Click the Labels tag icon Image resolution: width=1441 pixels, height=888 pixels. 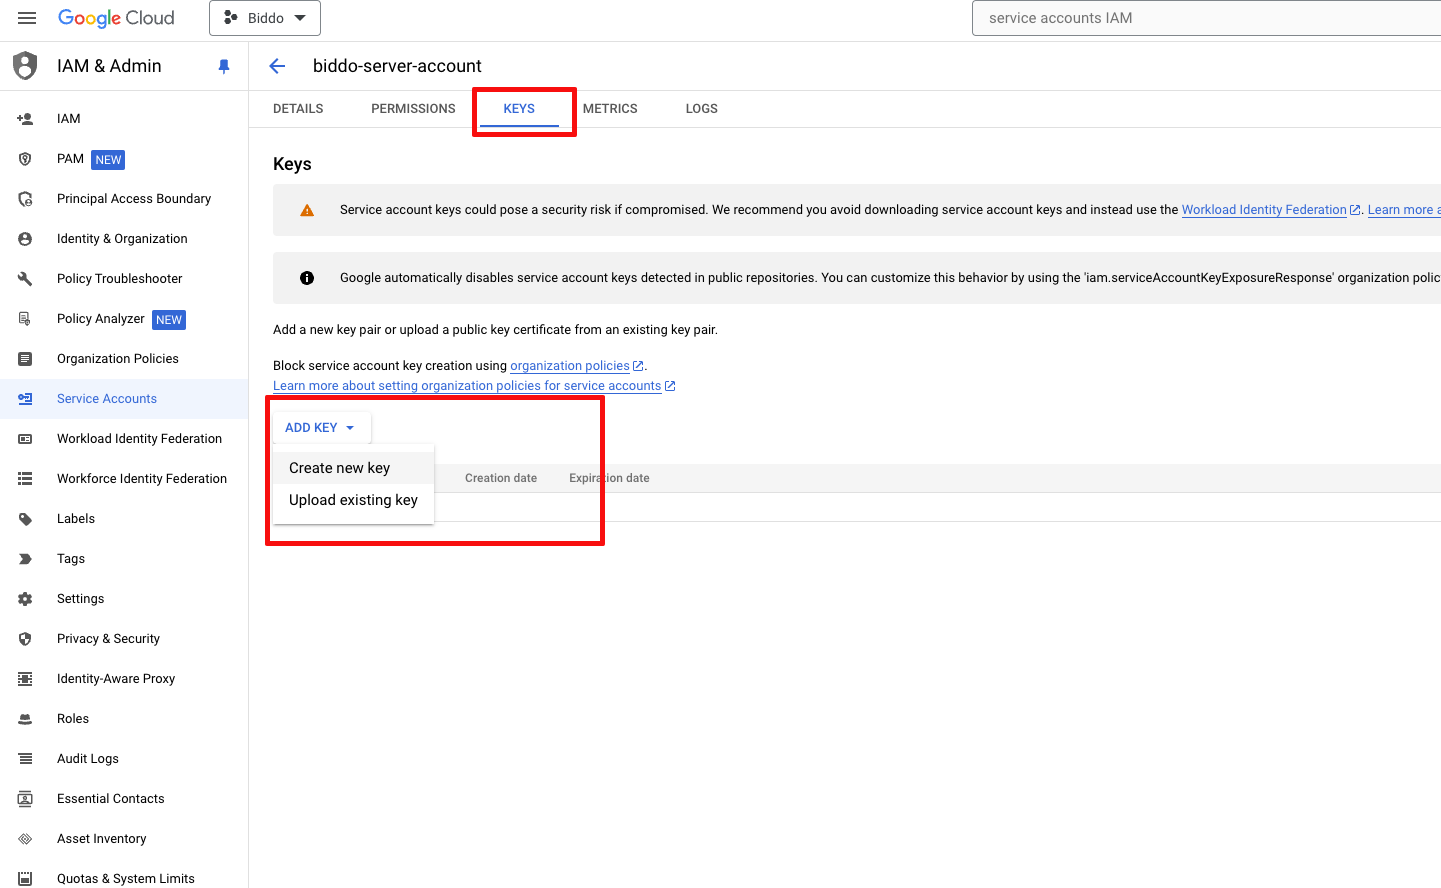pyautogui.click(x=25, y=519)
